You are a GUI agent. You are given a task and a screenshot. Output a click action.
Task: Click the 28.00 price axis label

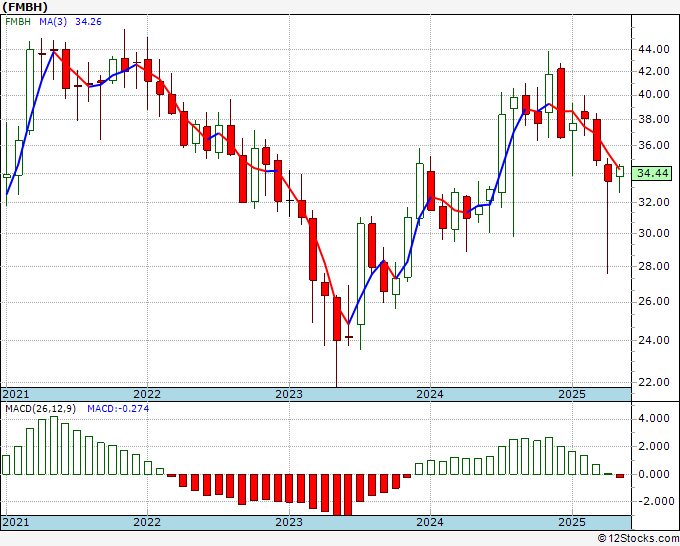tap(654, 266)
